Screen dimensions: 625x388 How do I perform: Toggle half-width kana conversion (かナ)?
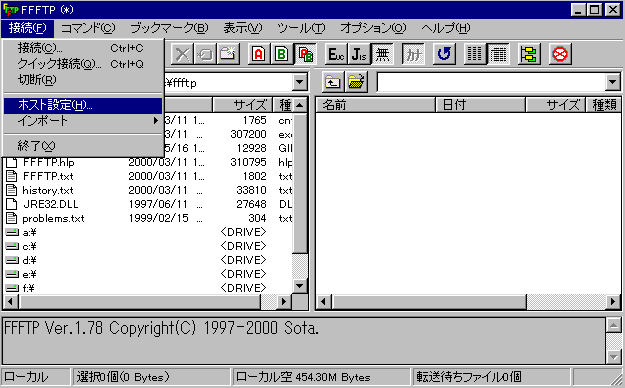point(413,54)
